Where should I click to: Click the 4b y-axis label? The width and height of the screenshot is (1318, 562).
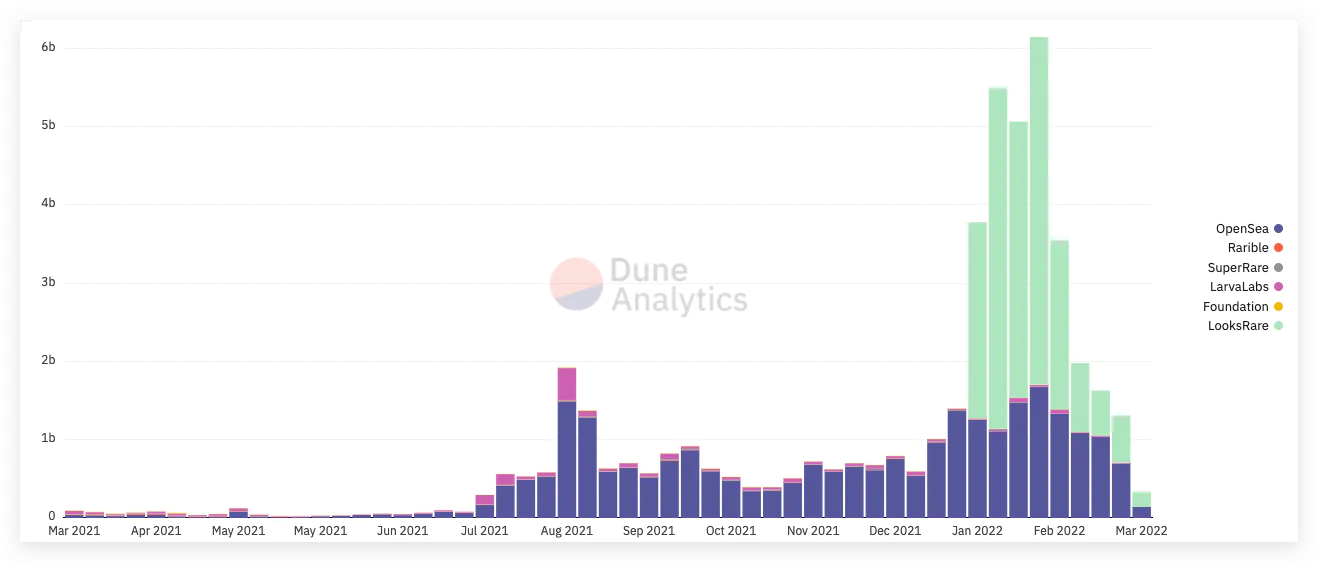(x=48, y=204)
